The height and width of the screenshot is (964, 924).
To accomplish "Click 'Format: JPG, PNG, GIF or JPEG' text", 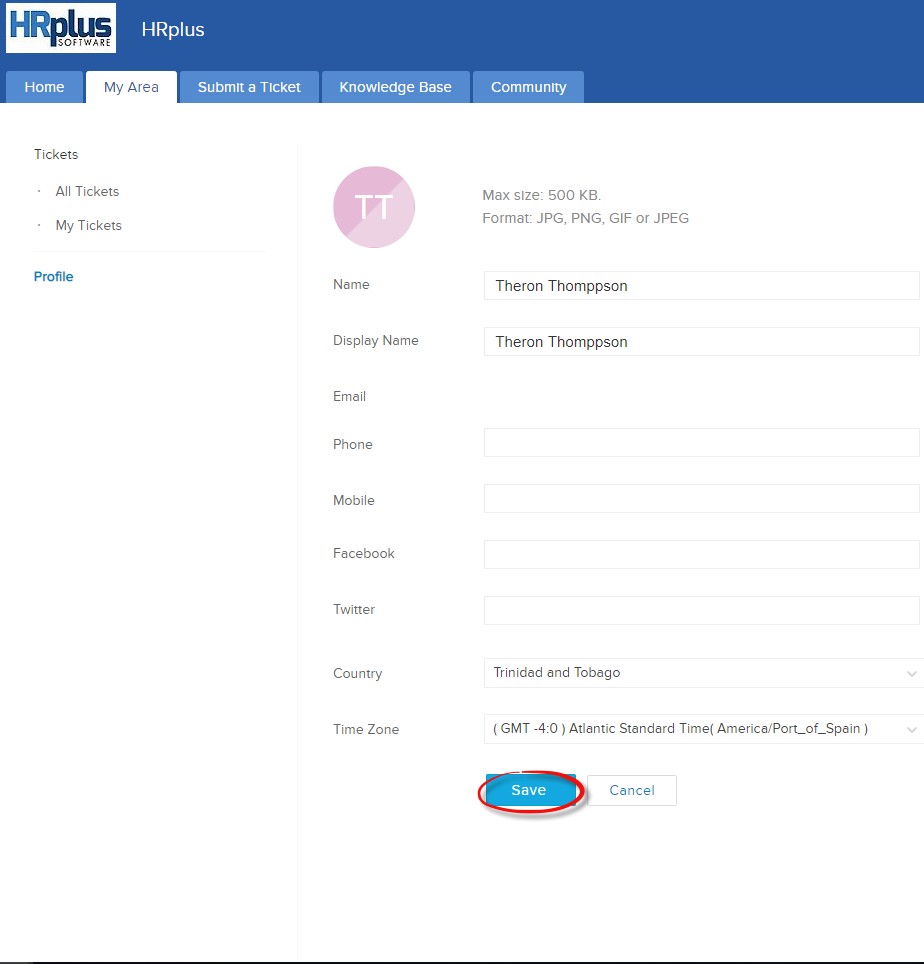I will 585,218.
